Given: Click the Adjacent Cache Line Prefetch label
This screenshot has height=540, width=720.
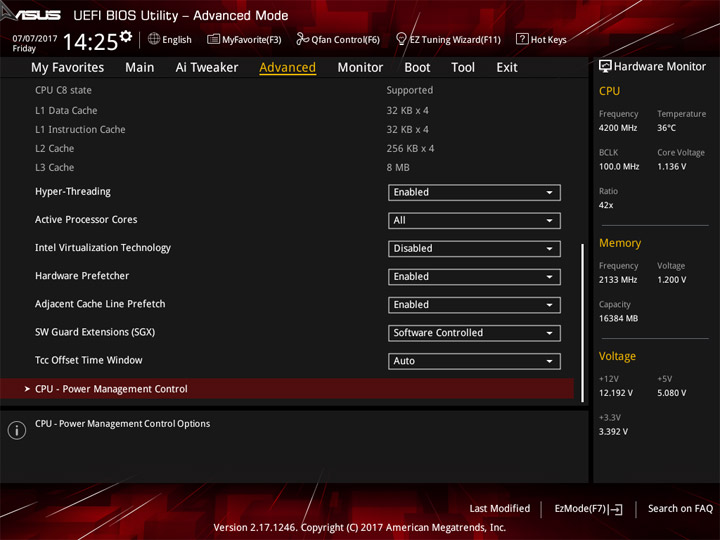Looking at the screenshot, I should 100,304.
